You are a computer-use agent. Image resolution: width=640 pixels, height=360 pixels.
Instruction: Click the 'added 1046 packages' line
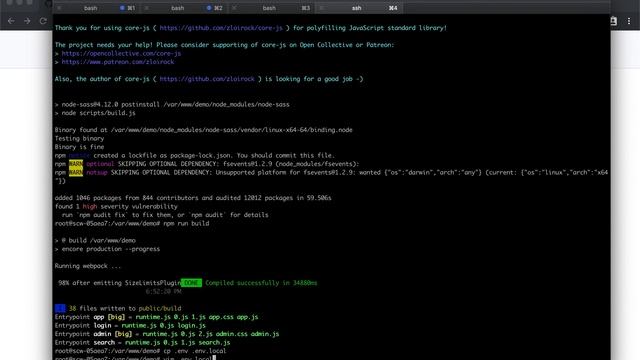coord(193,198)
